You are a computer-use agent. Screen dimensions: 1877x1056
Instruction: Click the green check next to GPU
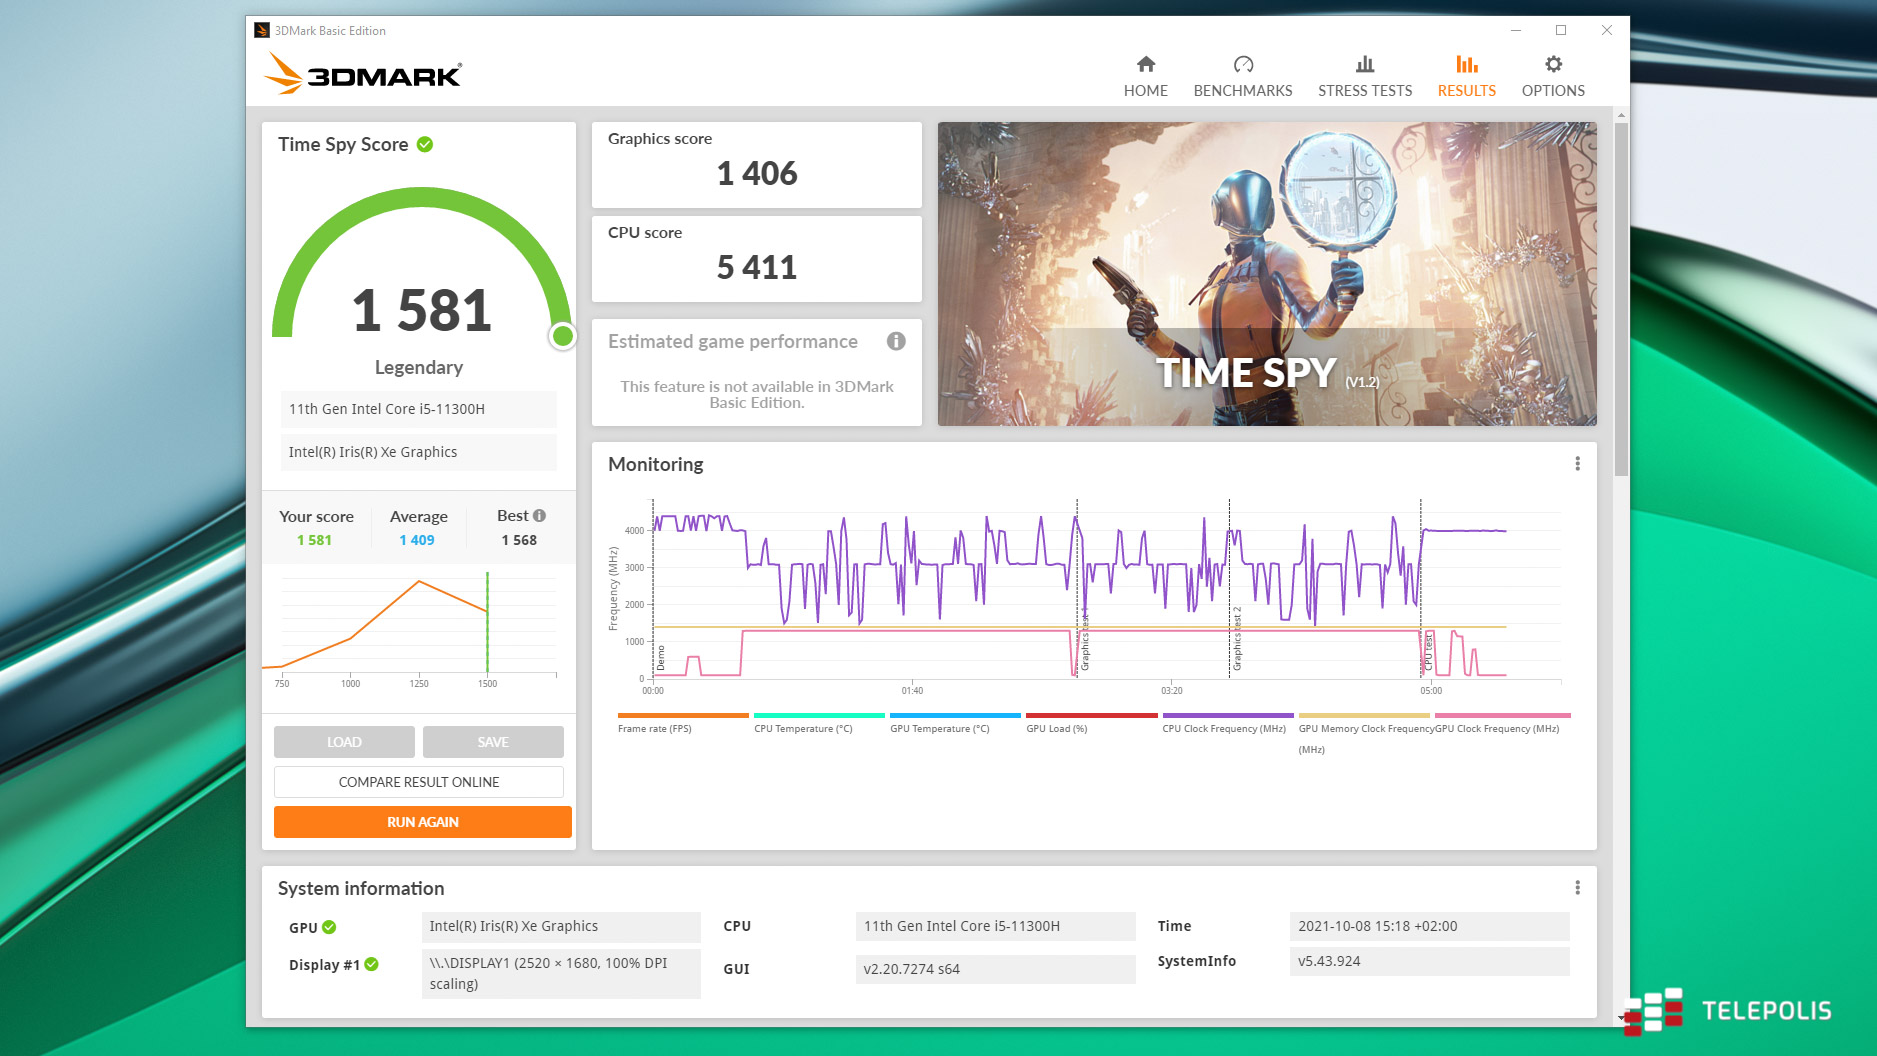point(329,927)
